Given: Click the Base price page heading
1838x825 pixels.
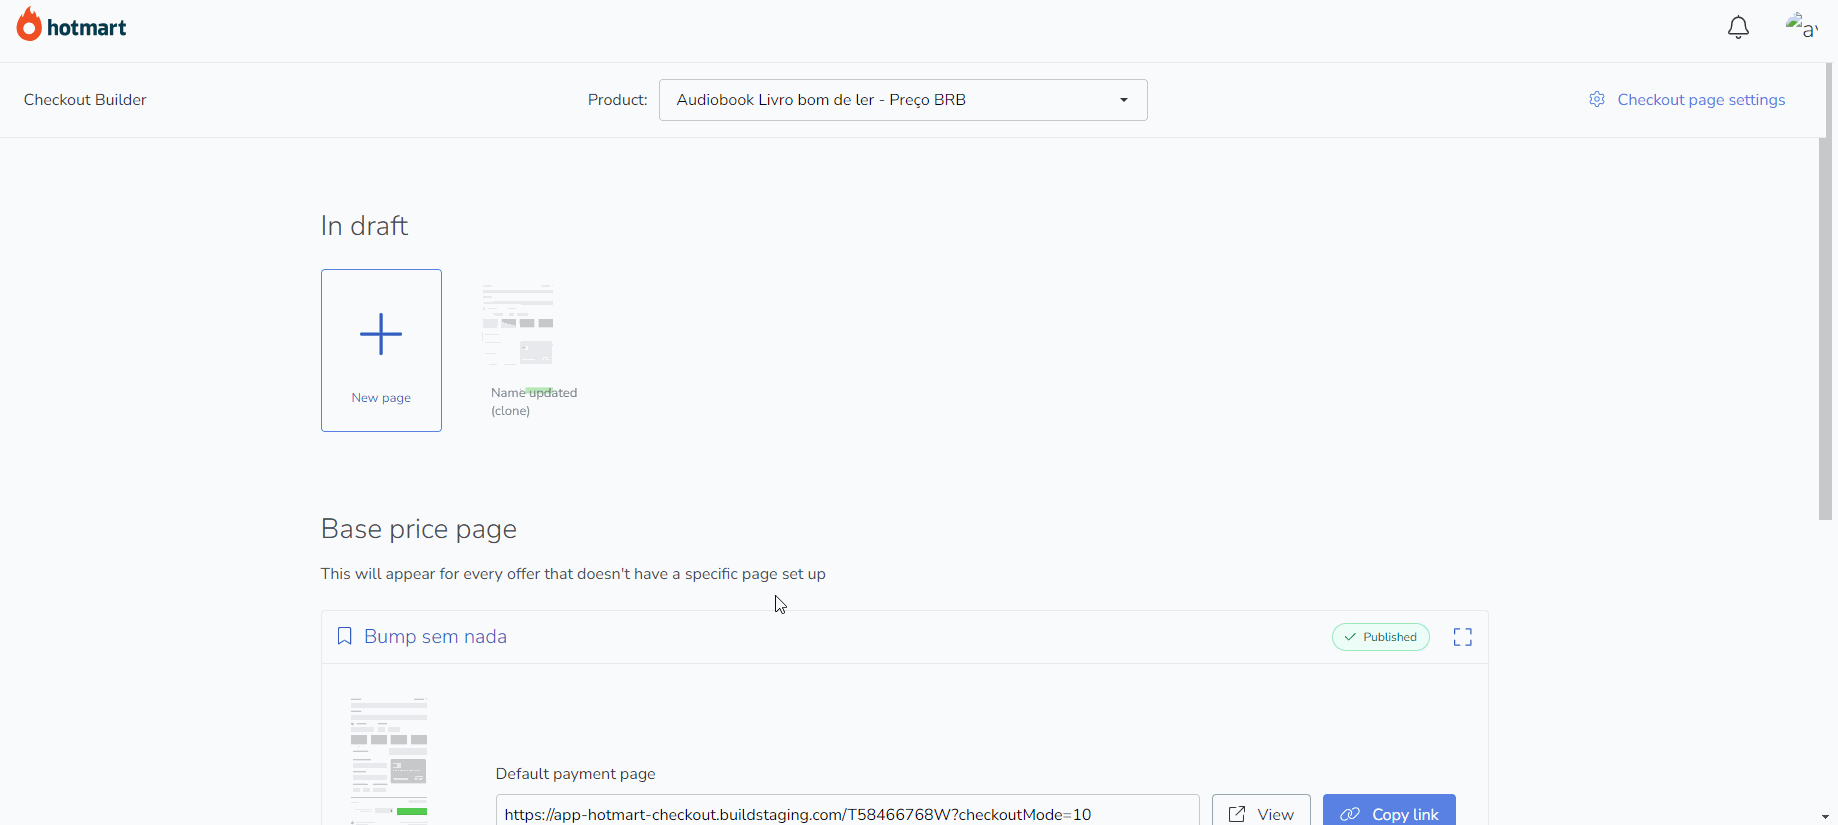Looking at the screenshot, I should (419, 529).
